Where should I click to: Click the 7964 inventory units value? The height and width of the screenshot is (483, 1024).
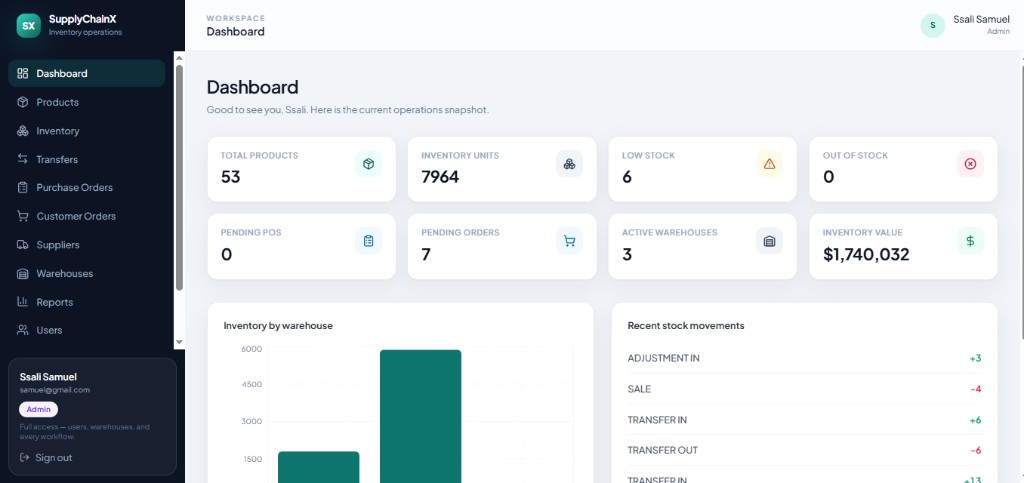coord(440,176)
